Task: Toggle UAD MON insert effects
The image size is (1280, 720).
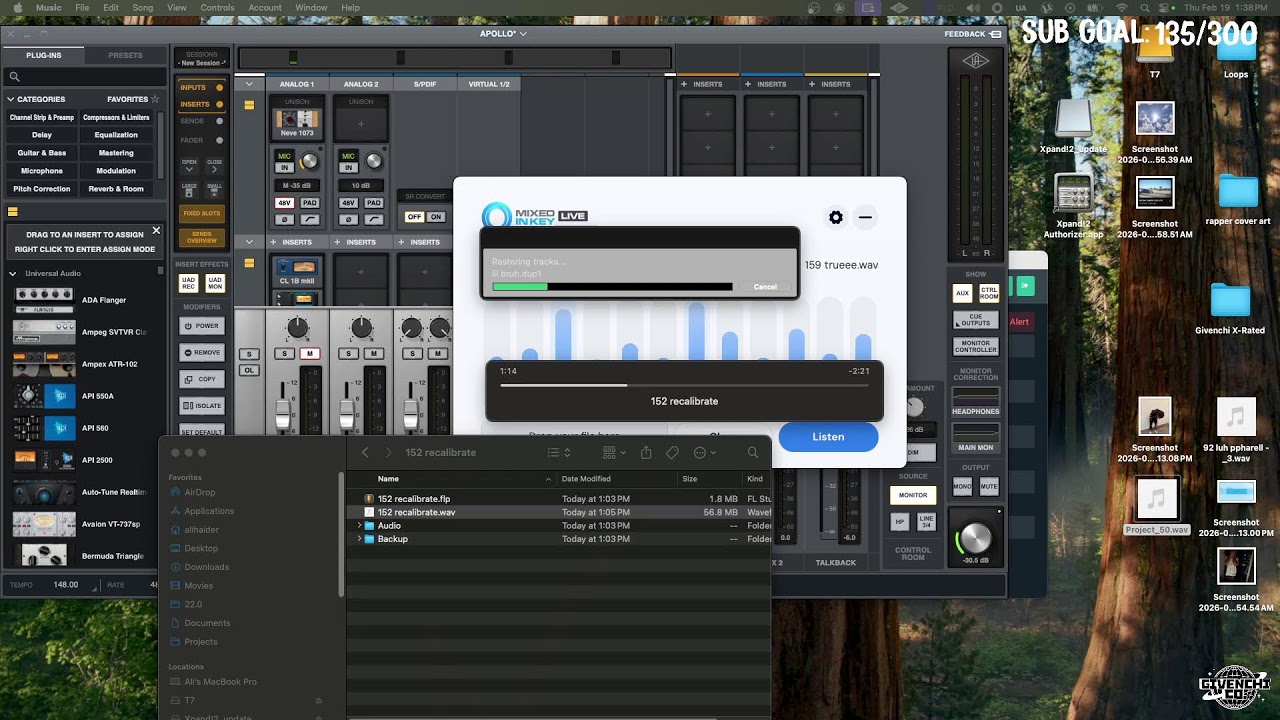Action: (215, 284)
